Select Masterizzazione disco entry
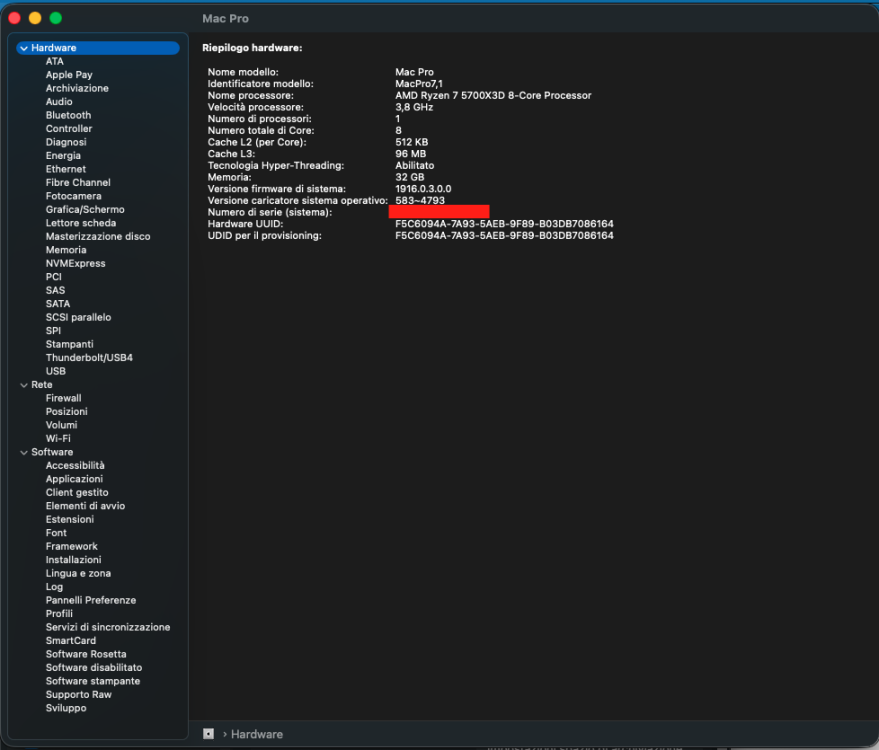This screenshot has height=750, width=879. click(98, 237)
